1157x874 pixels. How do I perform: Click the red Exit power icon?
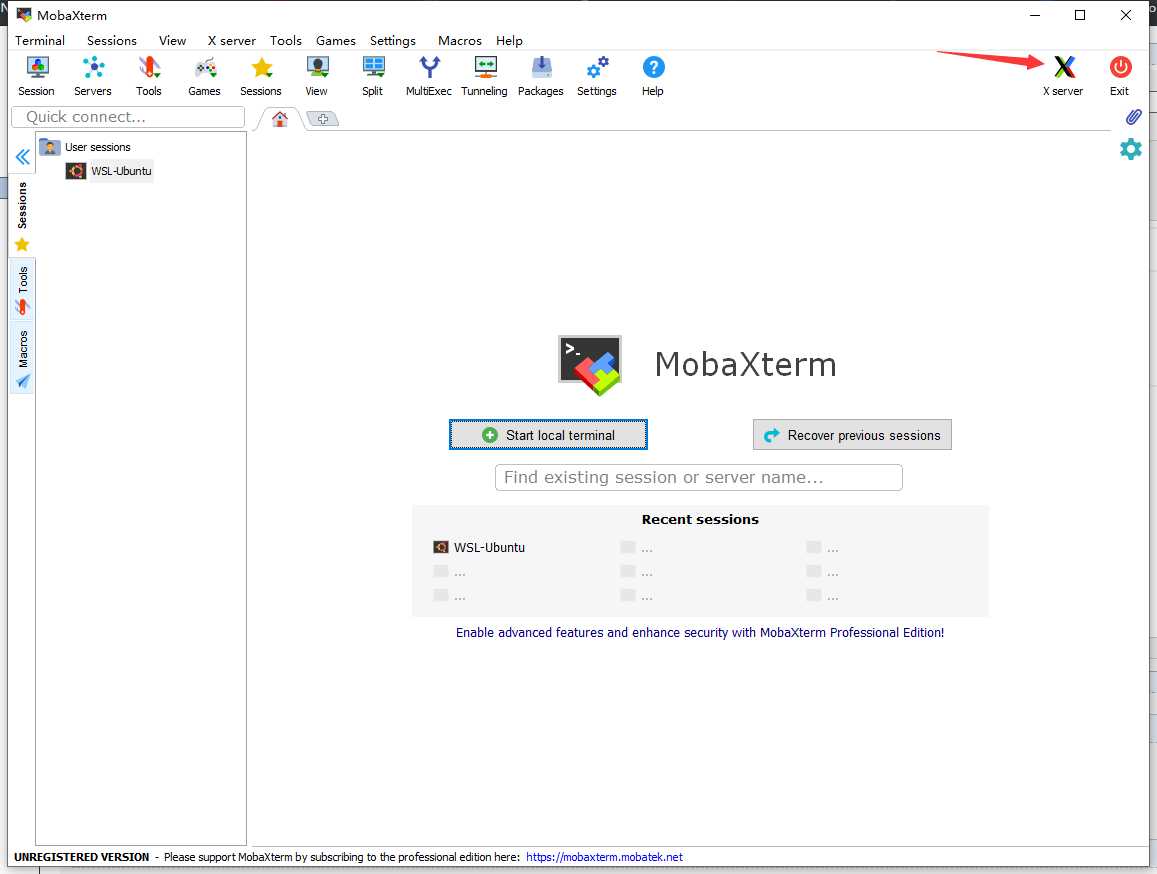(1119, 76)
